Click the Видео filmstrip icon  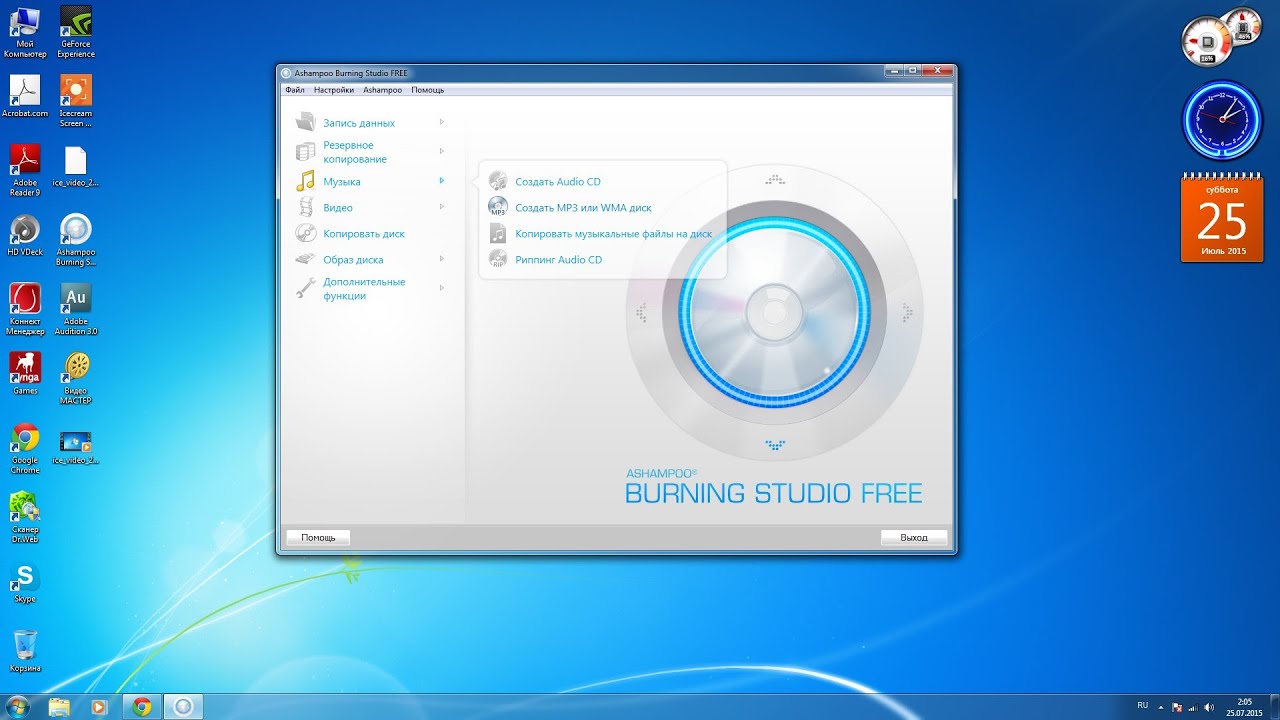tap(306, 207)
